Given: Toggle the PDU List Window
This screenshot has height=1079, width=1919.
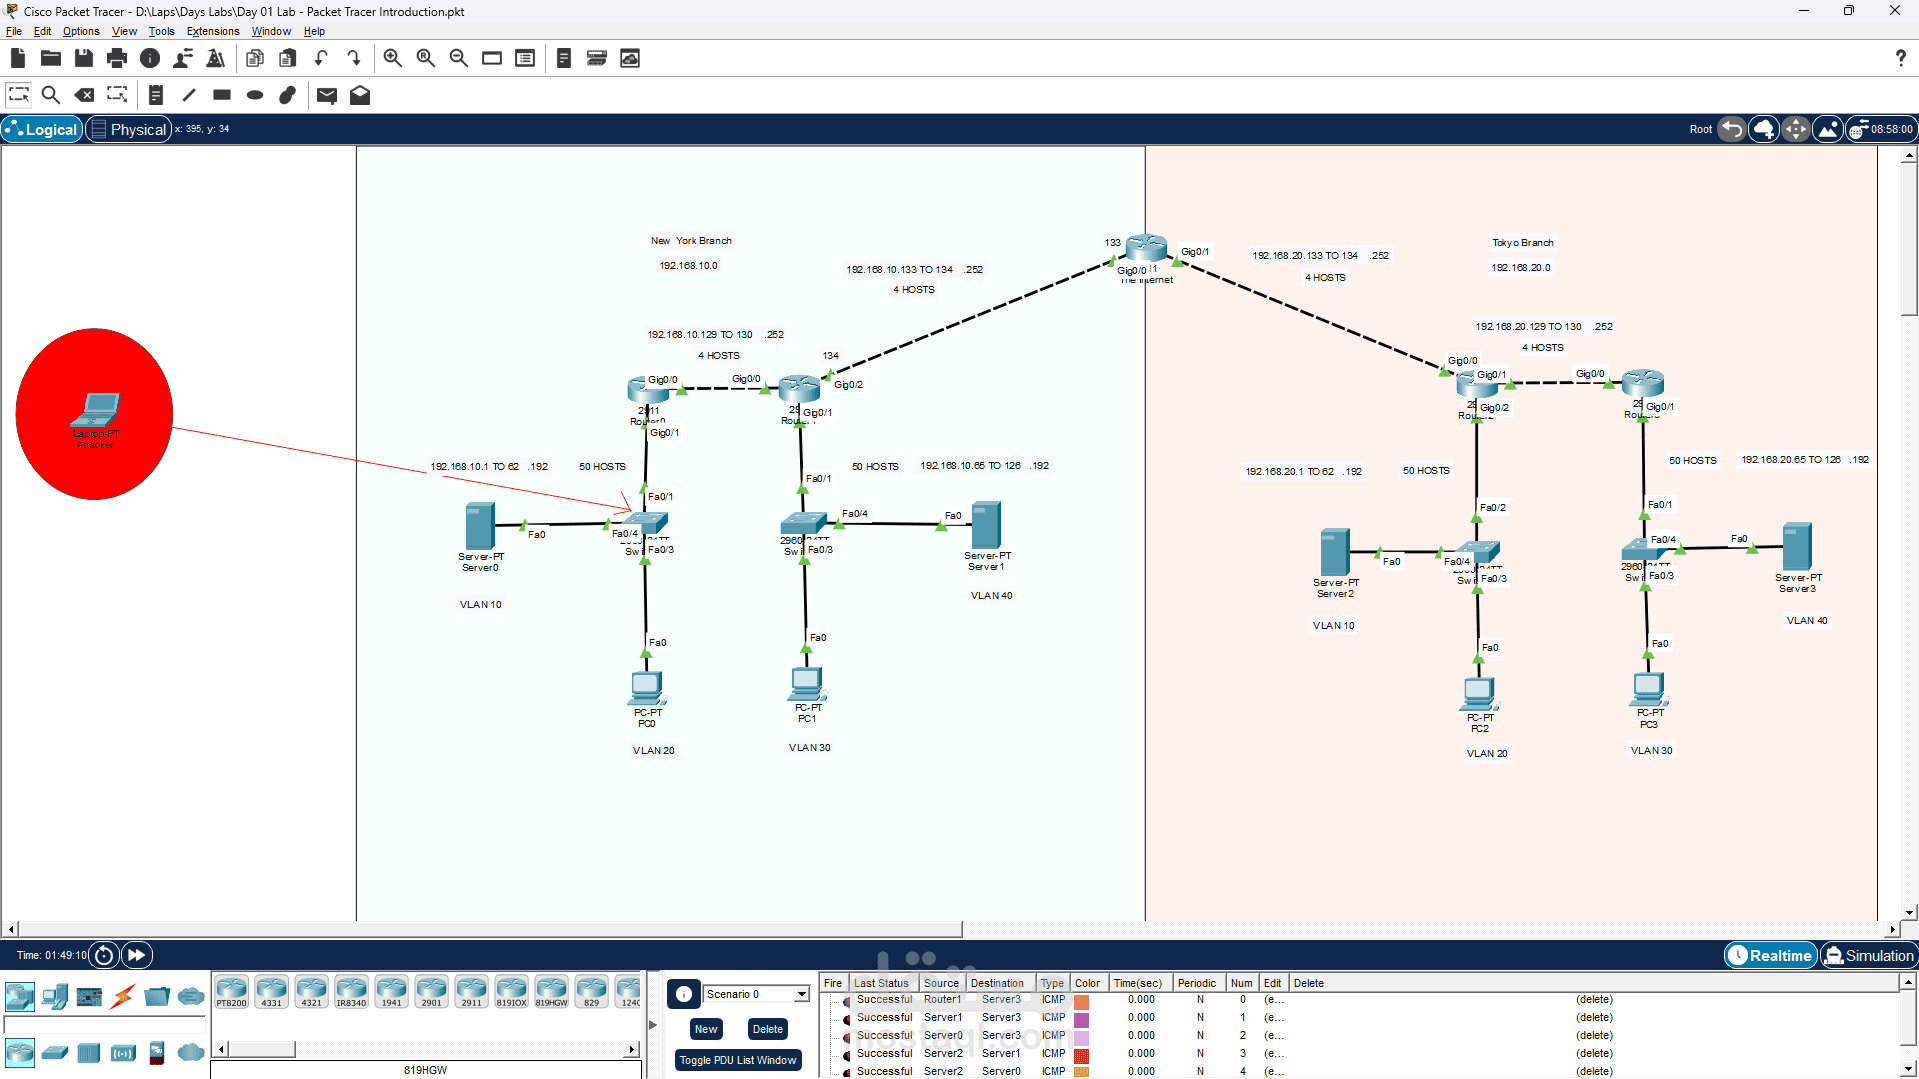Looking at the screenshot, I should point(738,1060).
